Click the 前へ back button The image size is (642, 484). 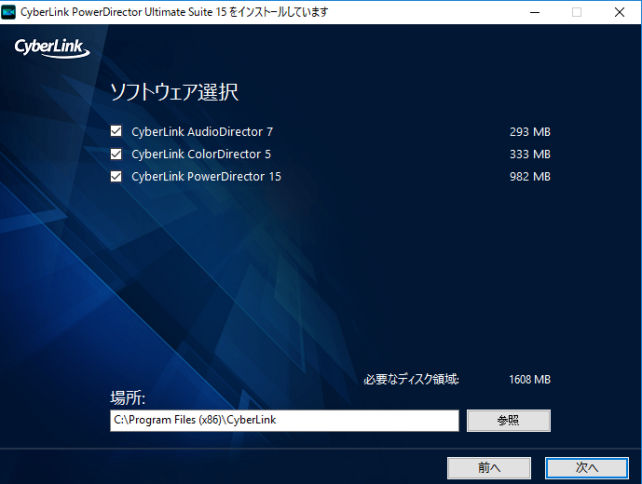point(489,468)
